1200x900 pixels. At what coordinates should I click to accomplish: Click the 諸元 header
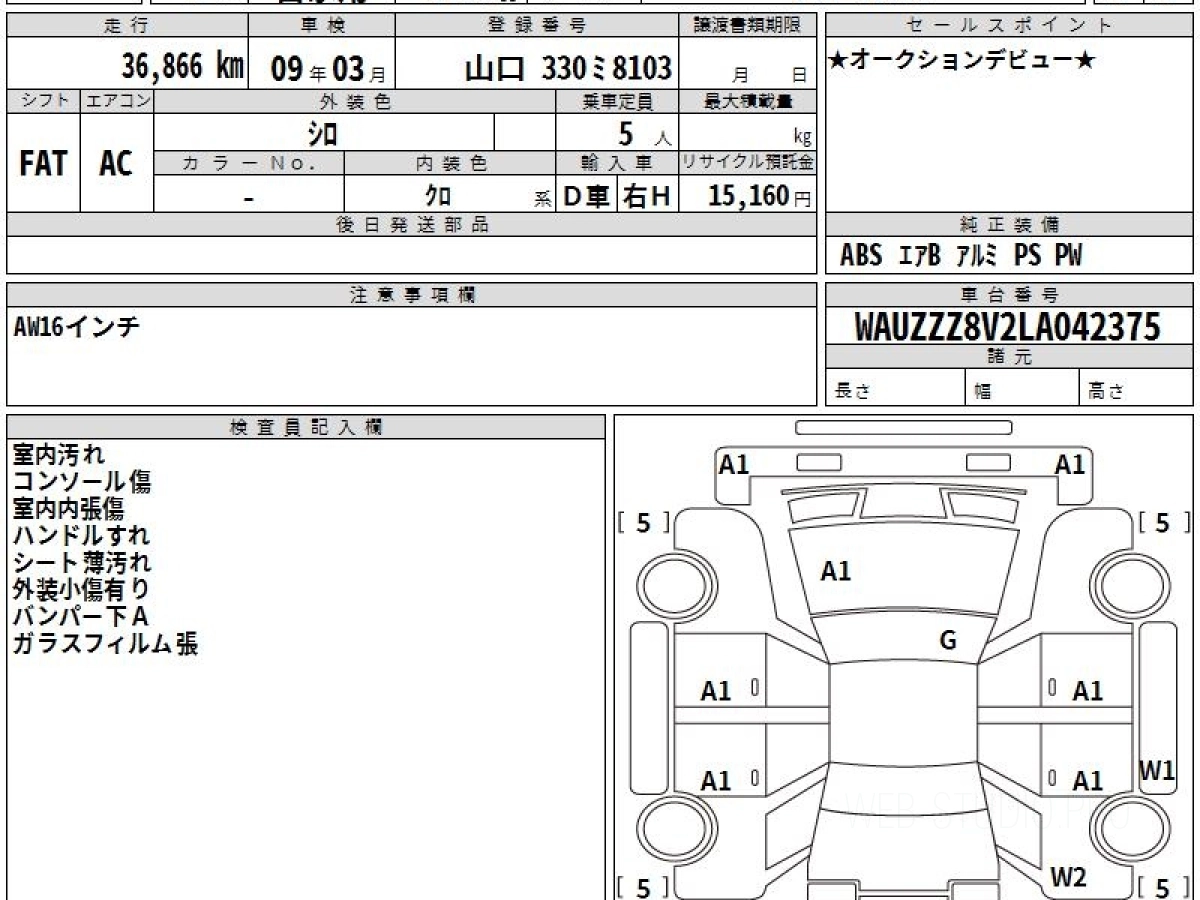coord(1009,357)
